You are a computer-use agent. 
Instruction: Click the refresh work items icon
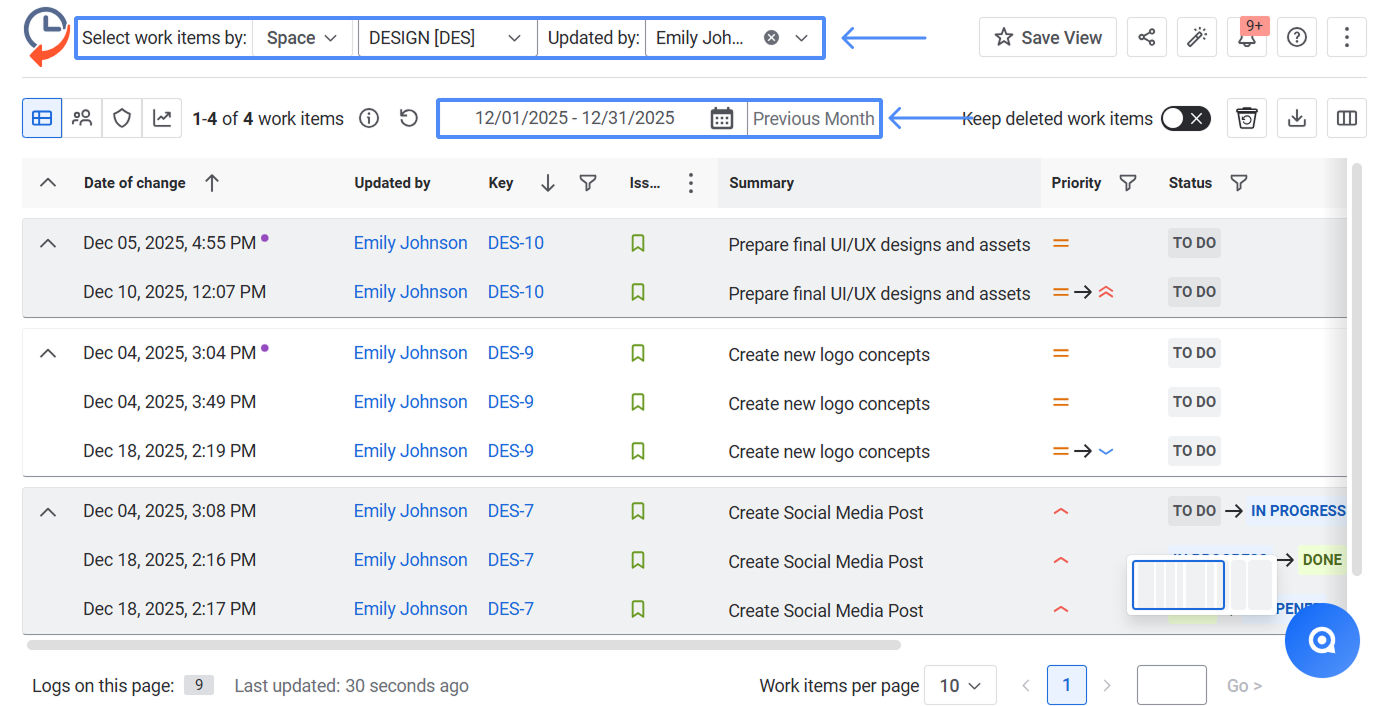click(408, 118)
